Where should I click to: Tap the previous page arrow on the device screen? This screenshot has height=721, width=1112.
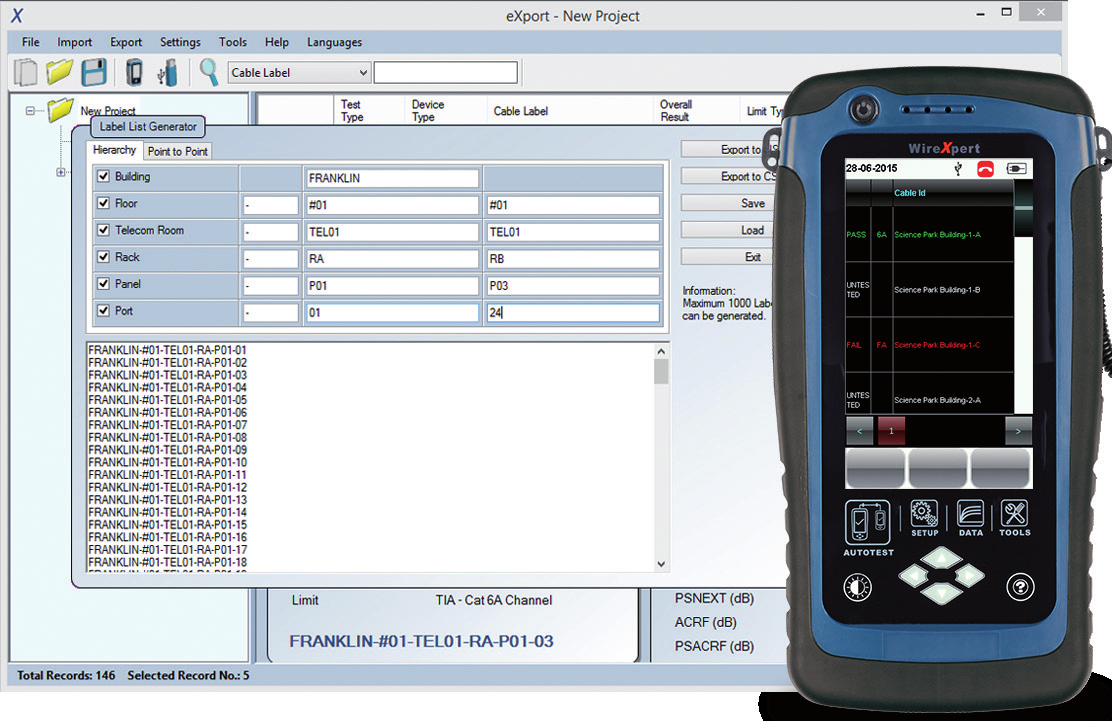point(860,431)
